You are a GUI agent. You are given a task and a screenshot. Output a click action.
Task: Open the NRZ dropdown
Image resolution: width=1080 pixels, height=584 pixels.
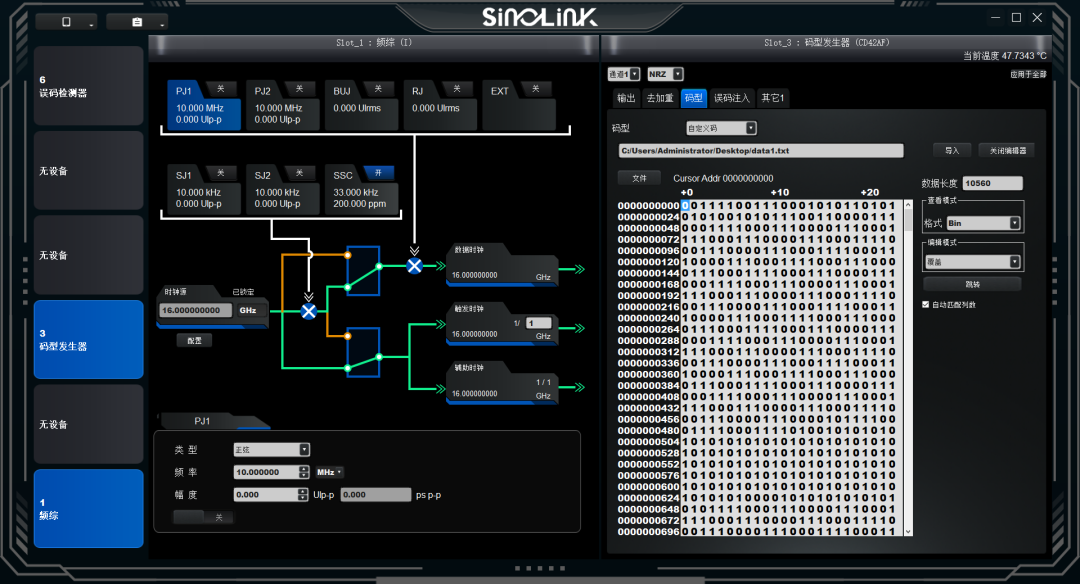tap(665, 74)
